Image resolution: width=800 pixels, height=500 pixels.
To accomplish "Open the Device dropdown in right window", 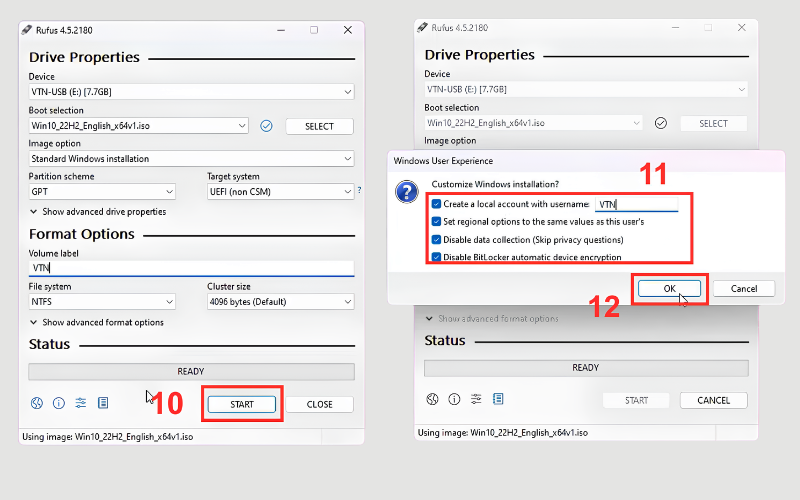I will tap(586, 89).
